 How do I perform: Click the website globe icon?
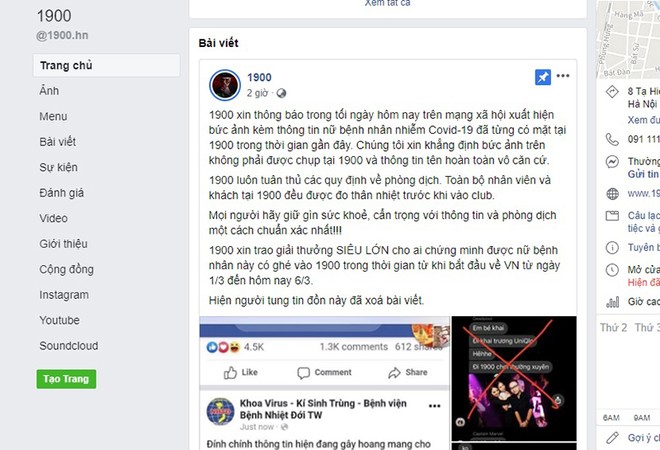(612, 194)
